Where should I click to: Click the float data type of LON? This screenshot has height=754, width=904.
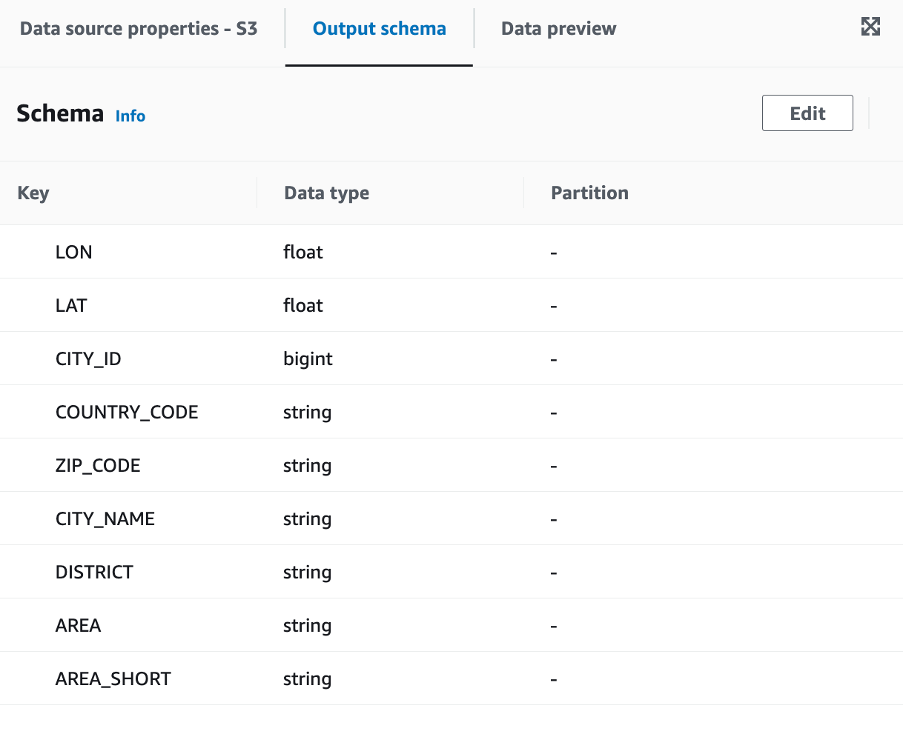coord(303,252)
